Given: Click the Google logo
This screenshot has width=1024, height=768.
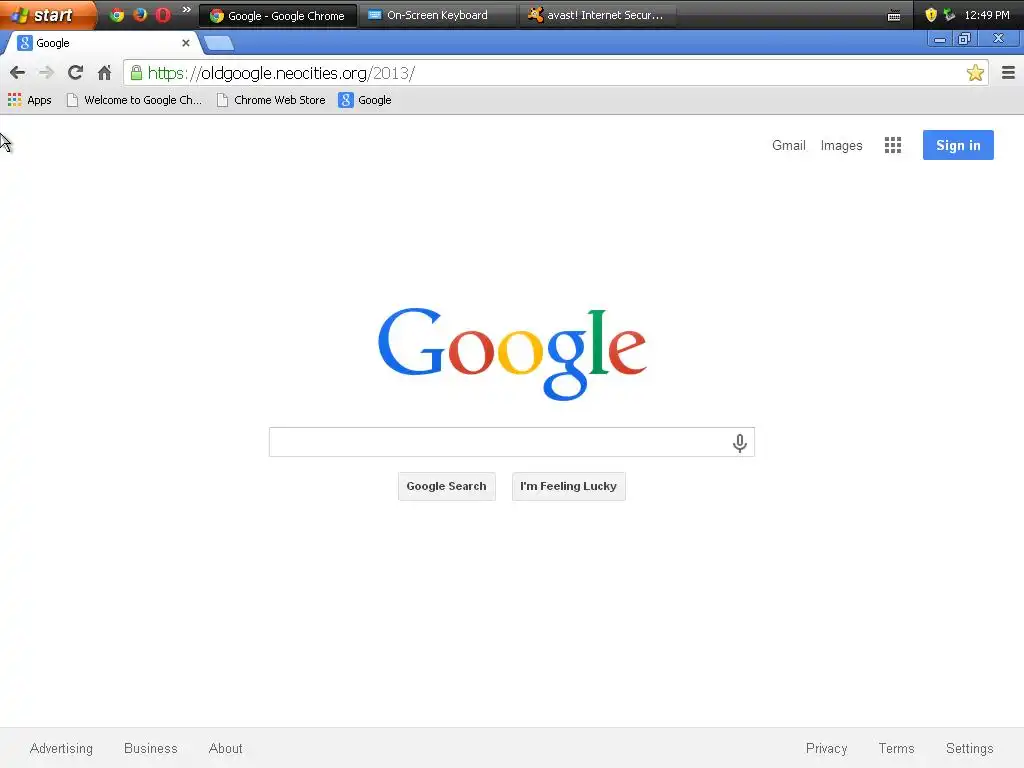Looking at the screenshot, I should tap(512, 353).
